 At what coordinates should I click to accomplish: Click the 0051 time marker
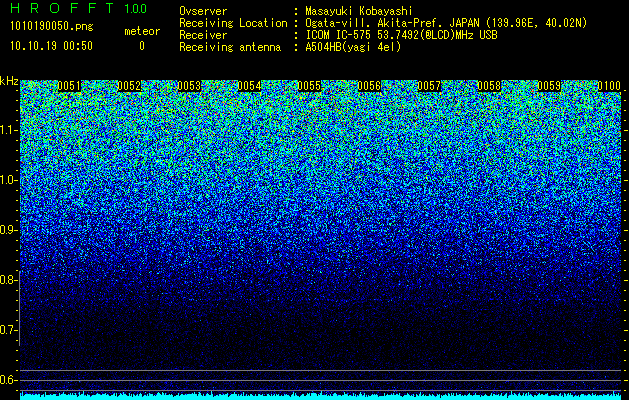point(69,86)
